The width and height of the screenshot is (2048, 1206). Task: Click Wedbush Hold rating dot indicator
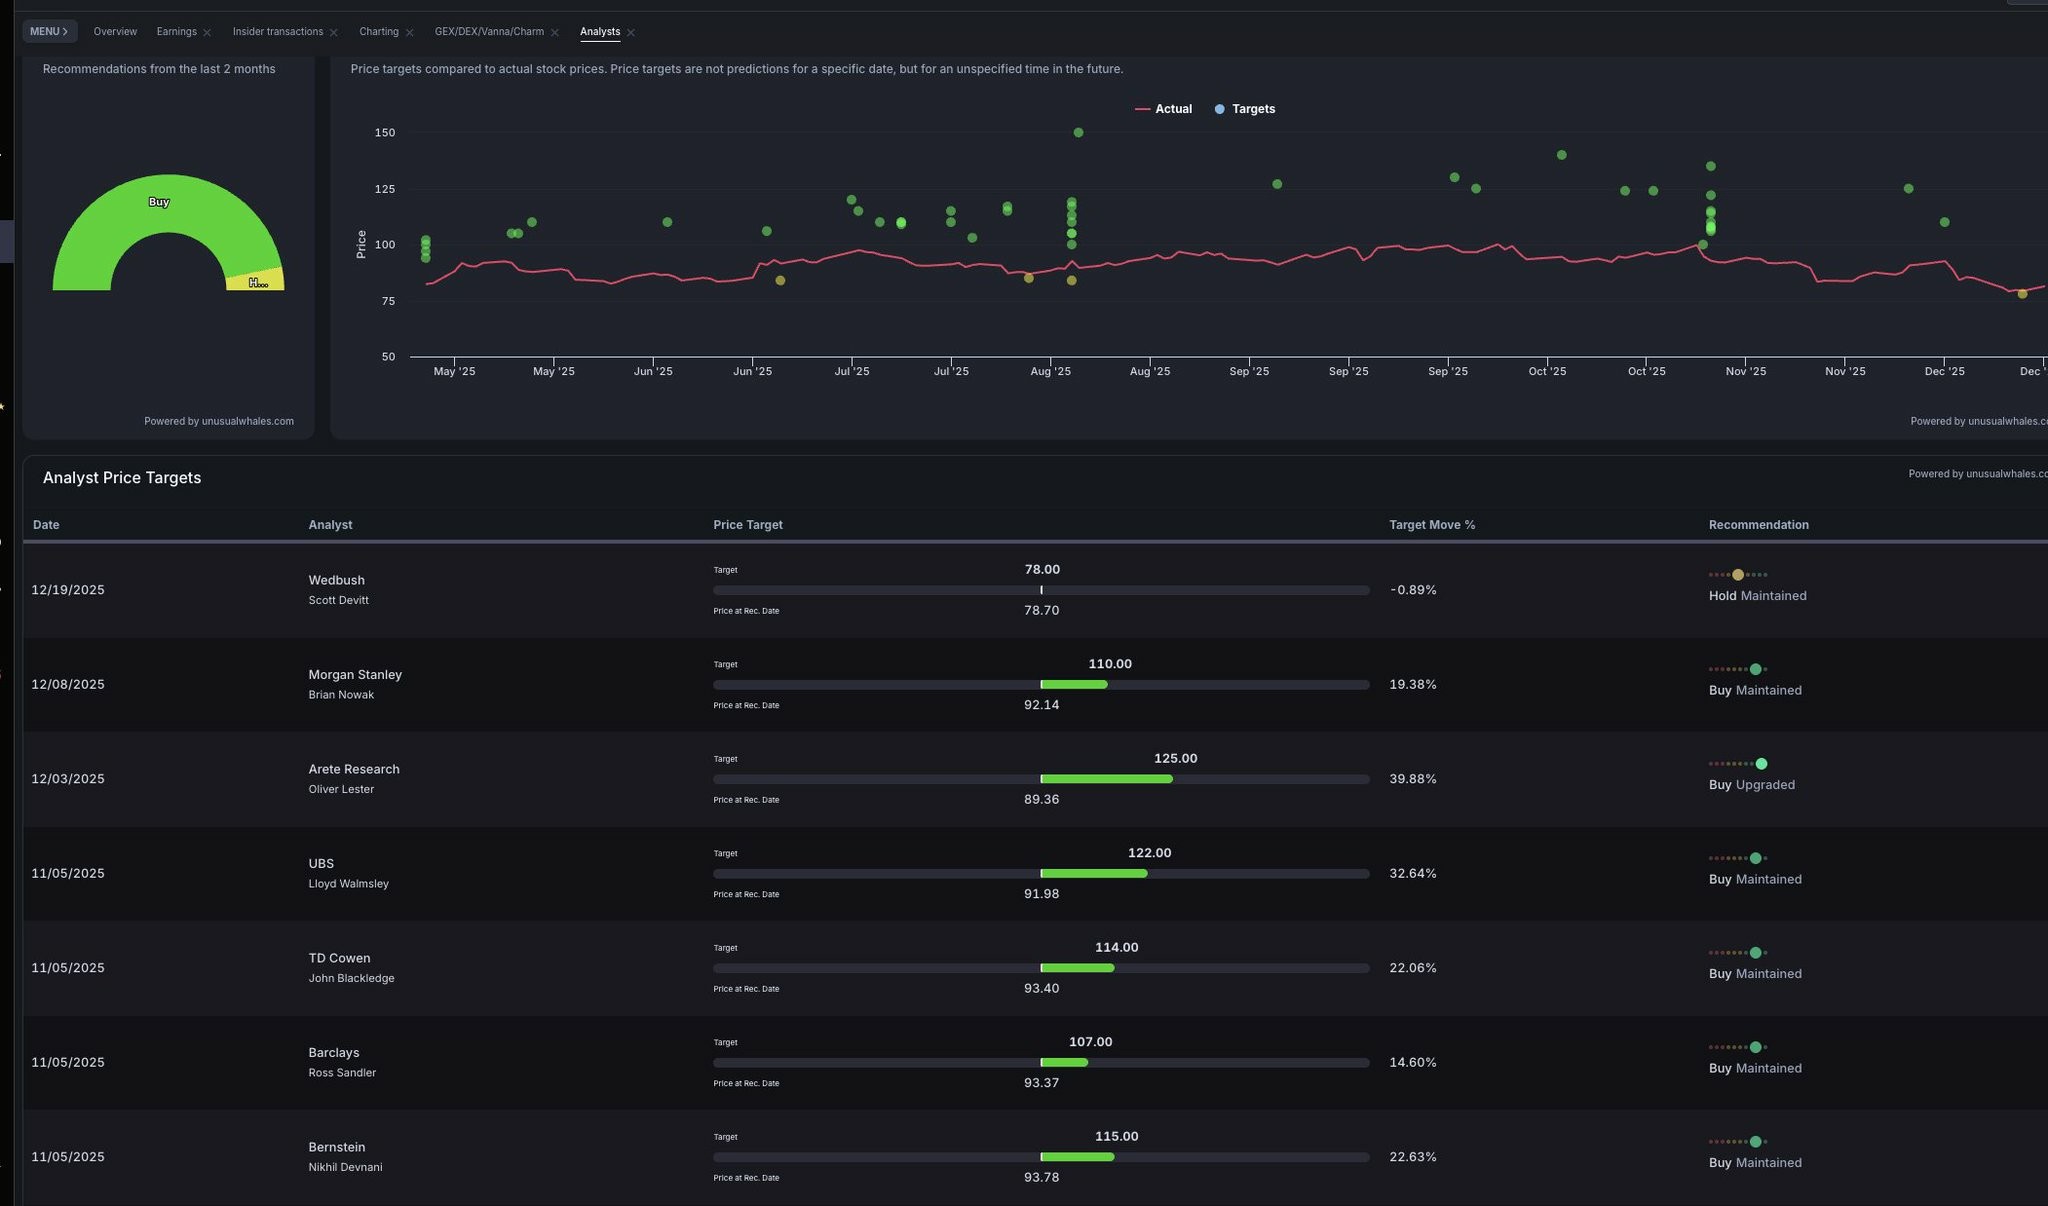1738,575
